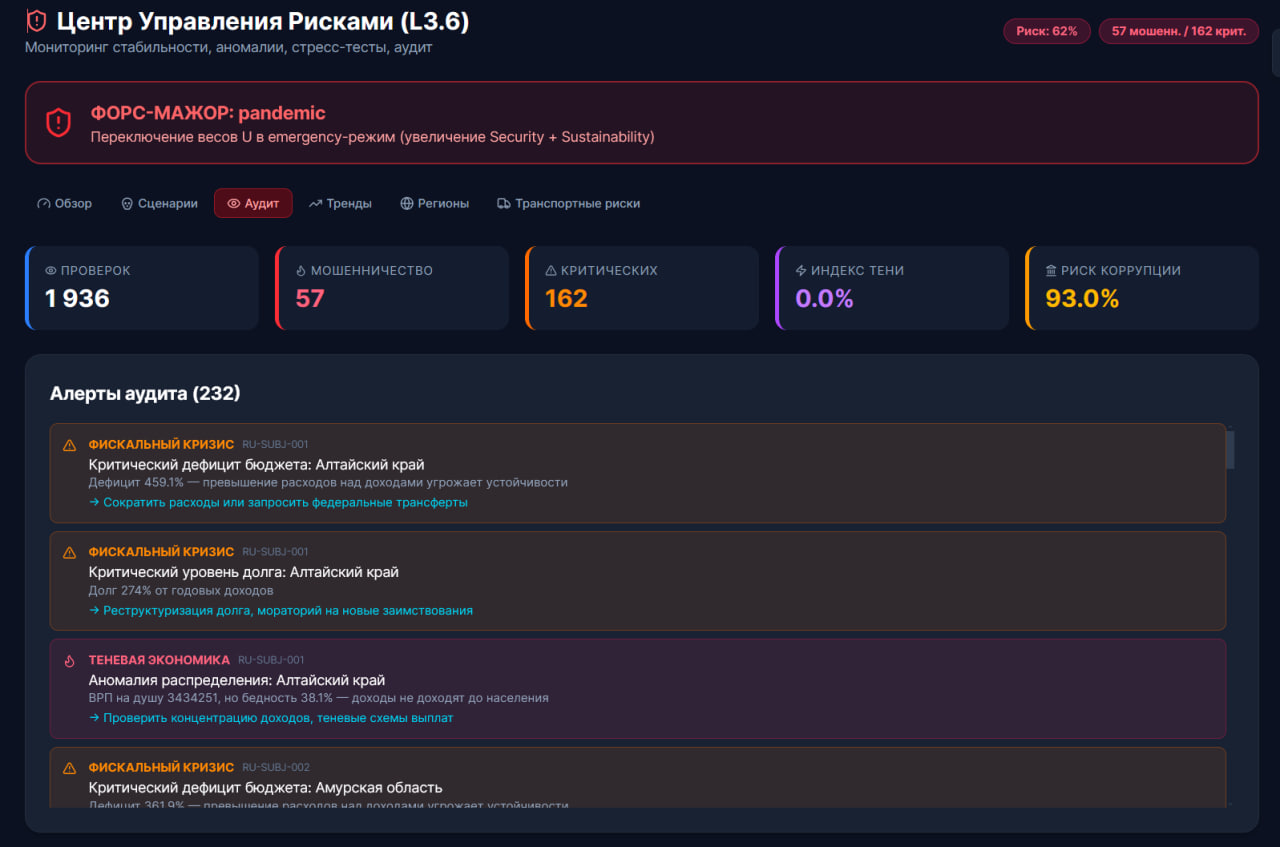Click the flame icon of the ТЕНЕВАЯ ЭКОНОМИКА alert
This screenshot has height=847, width=1280.
[69, 661]
